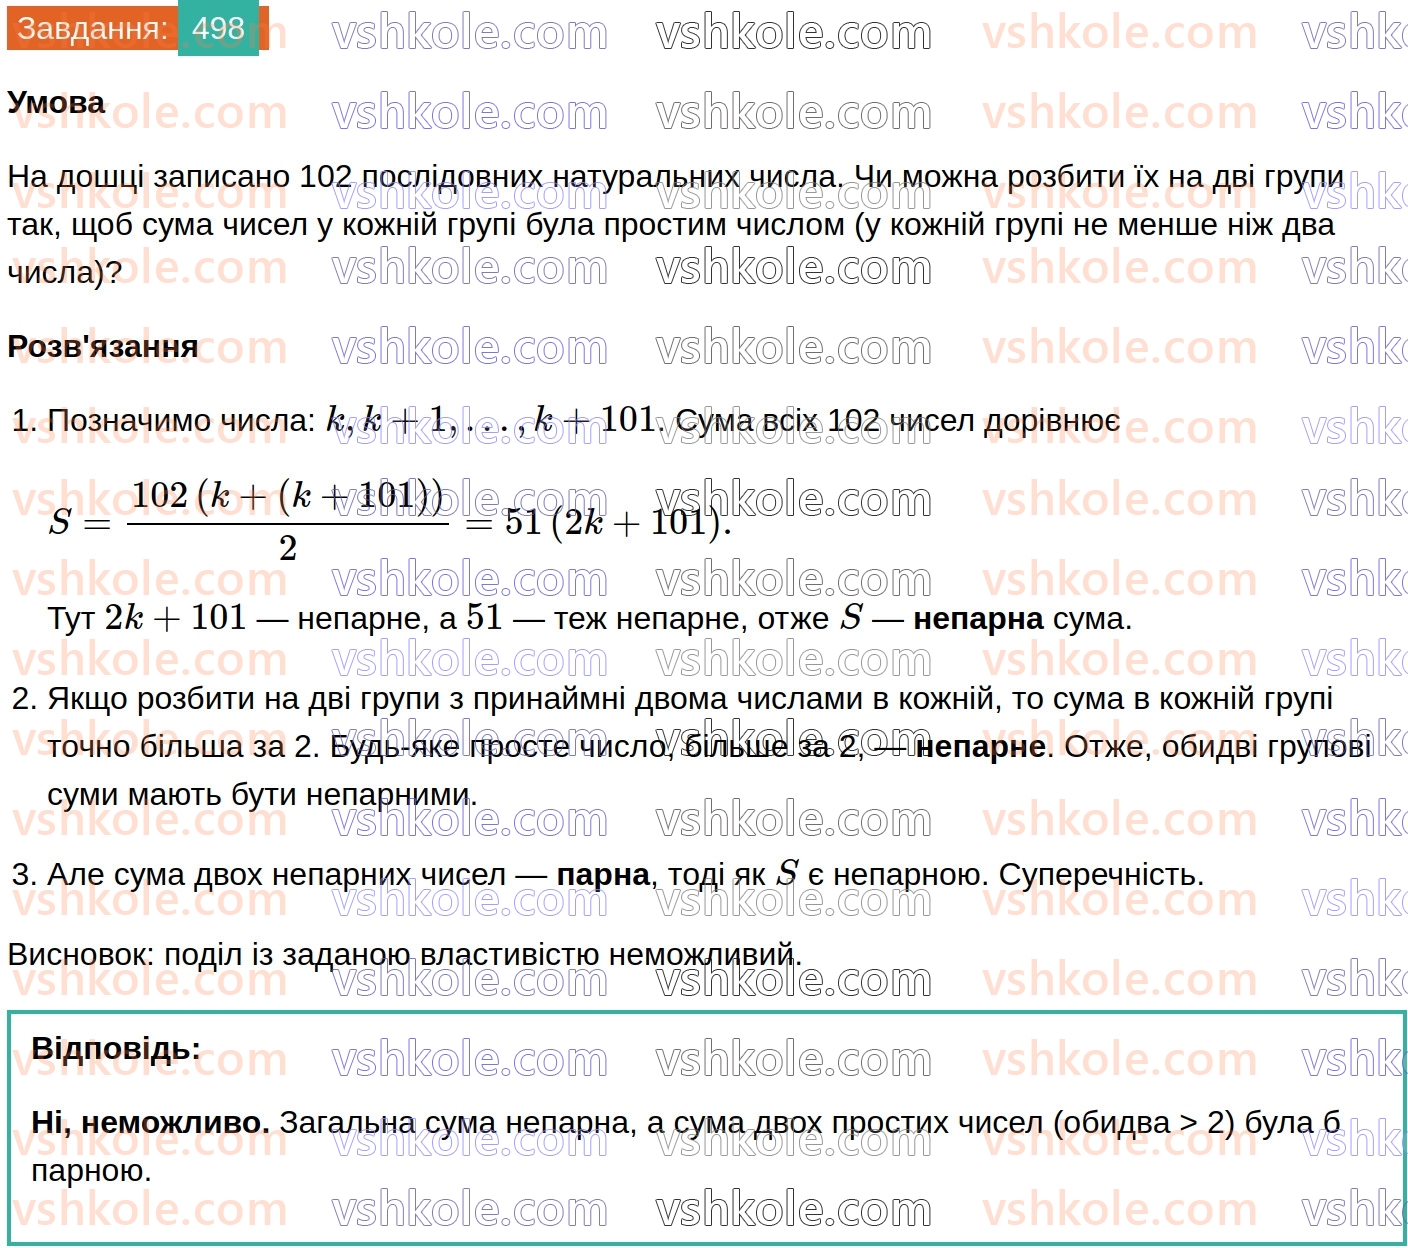The height and width of the screenshot is (1248, 1408).
Task: Click the Відповідь heading in the answer box
Action: [x=118, y=1046]
